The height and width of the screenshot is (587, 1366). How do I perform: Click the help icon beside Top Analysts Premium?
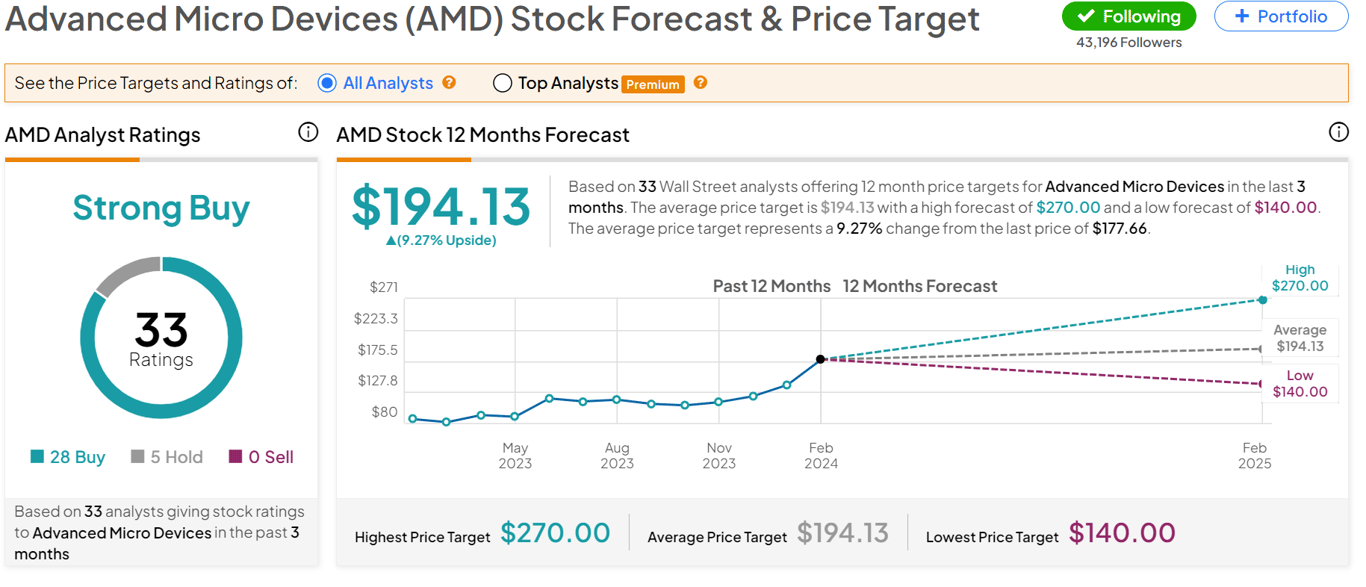coord(700,83)
